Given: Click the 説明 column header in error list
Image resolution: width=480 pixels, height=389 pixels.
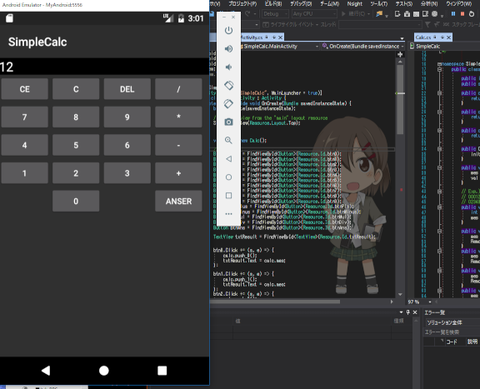Looking at the screenshot, I should click(472, 342).
